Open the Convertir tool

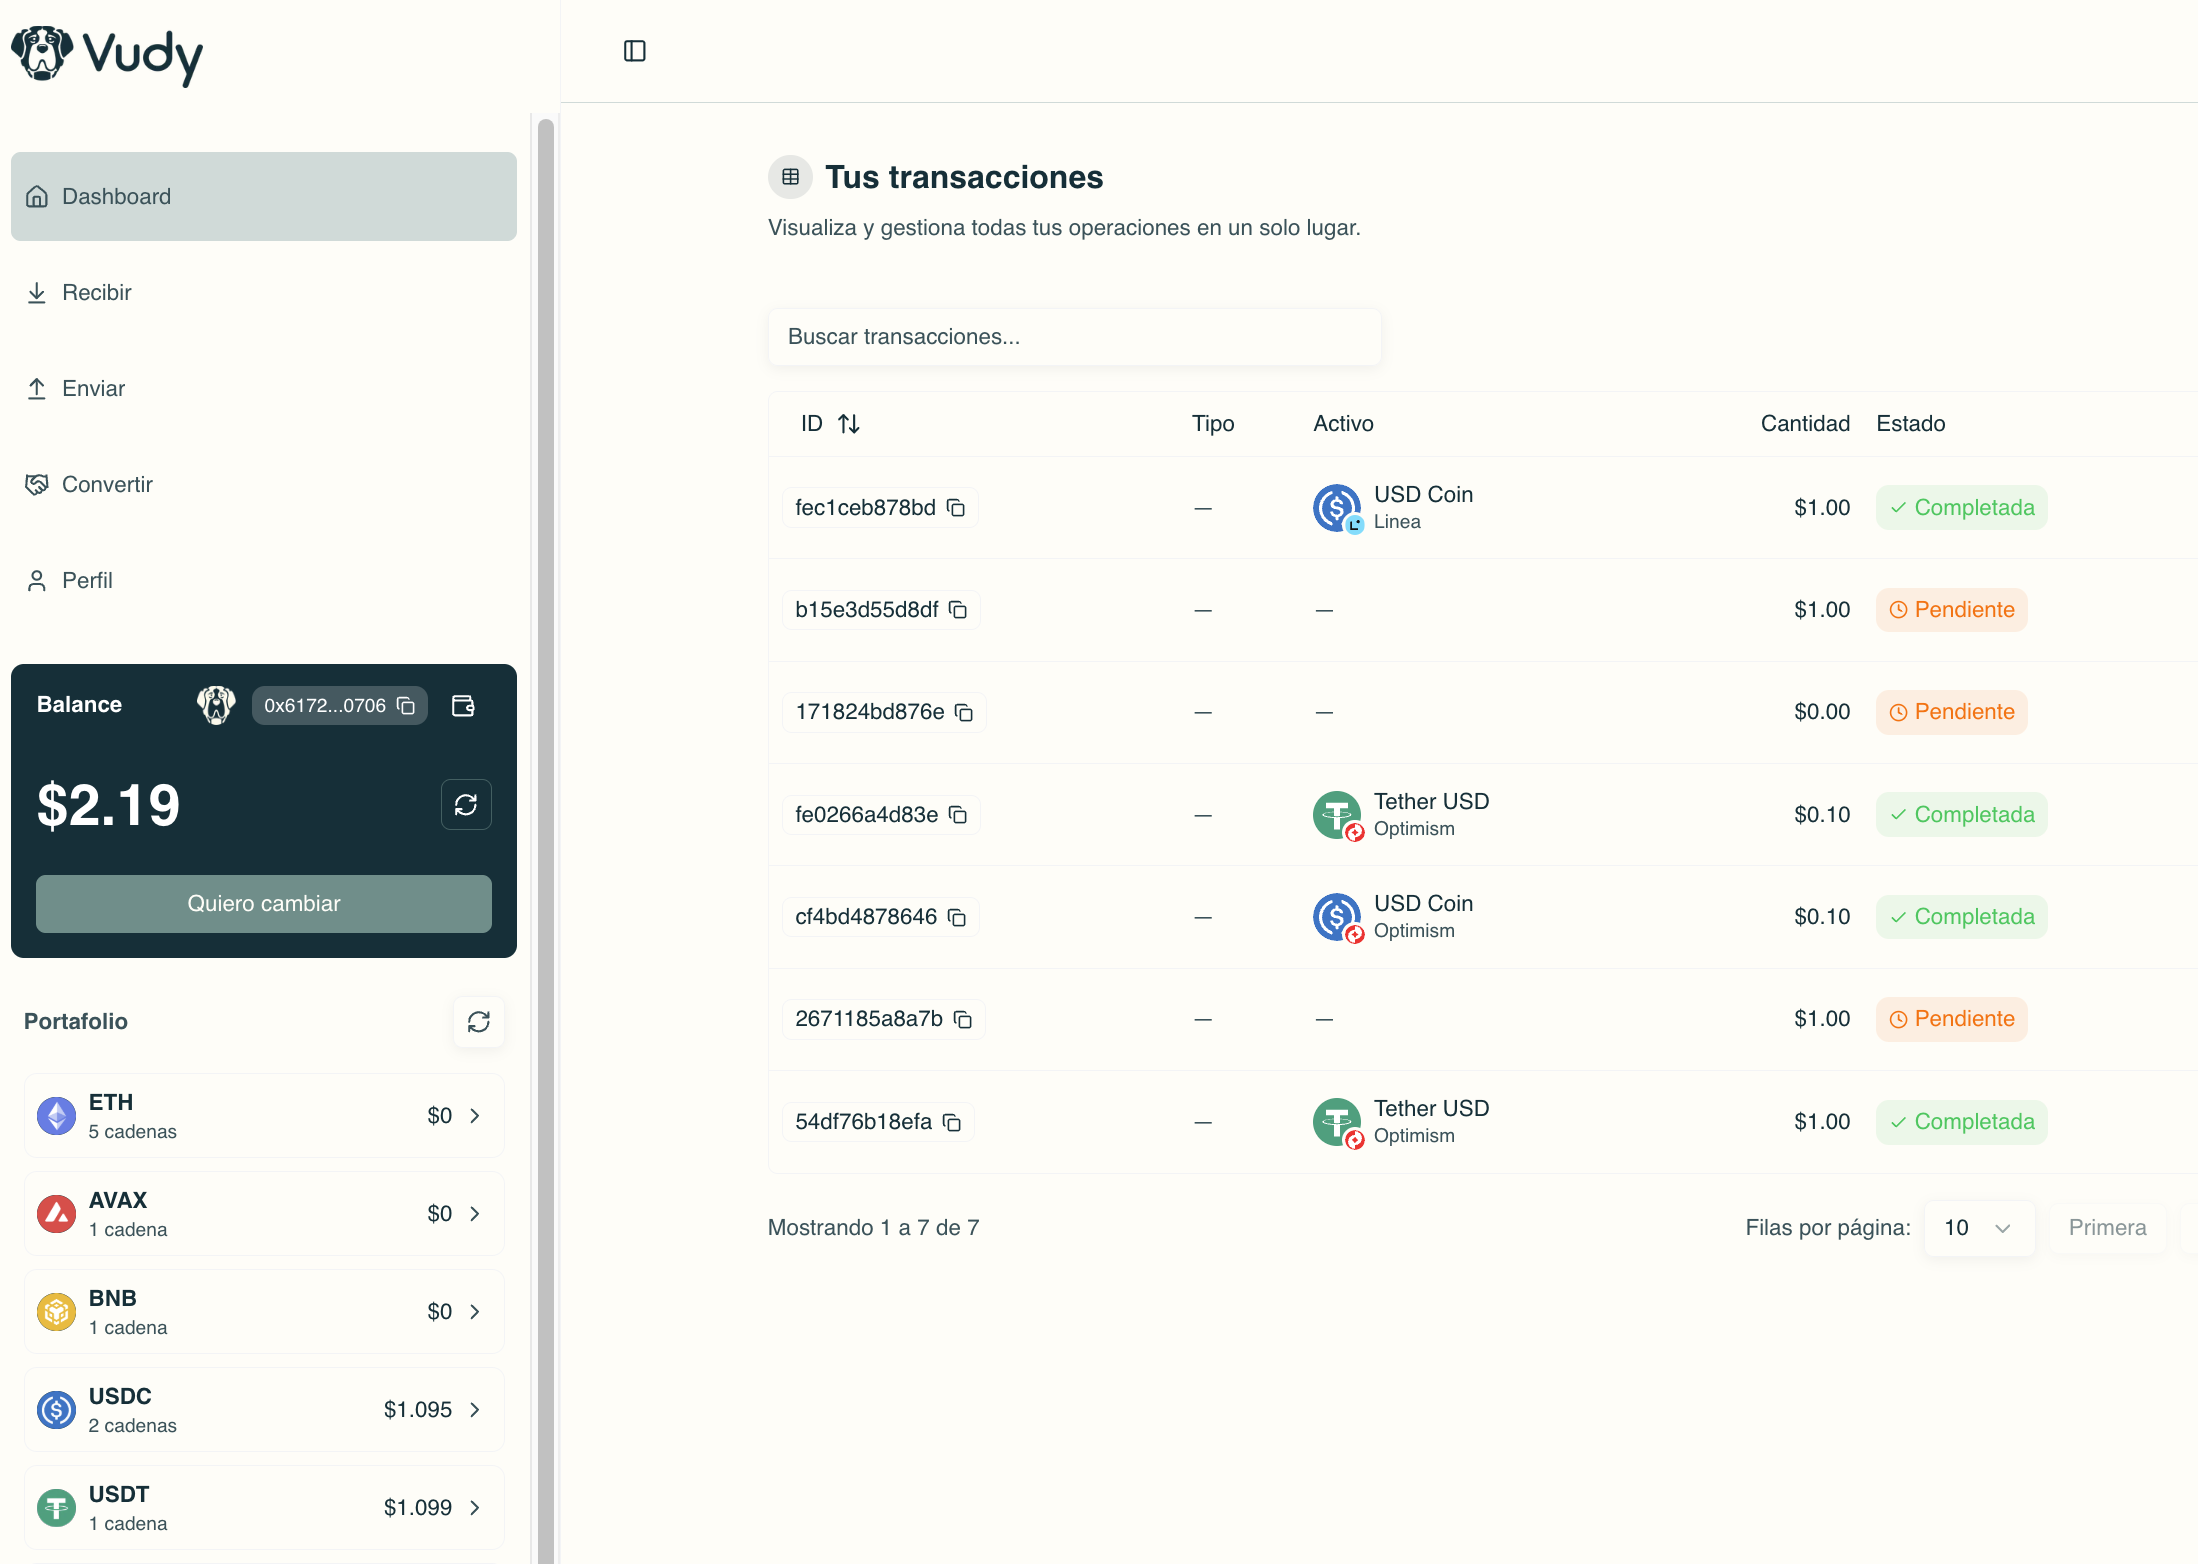click(107, 484)
